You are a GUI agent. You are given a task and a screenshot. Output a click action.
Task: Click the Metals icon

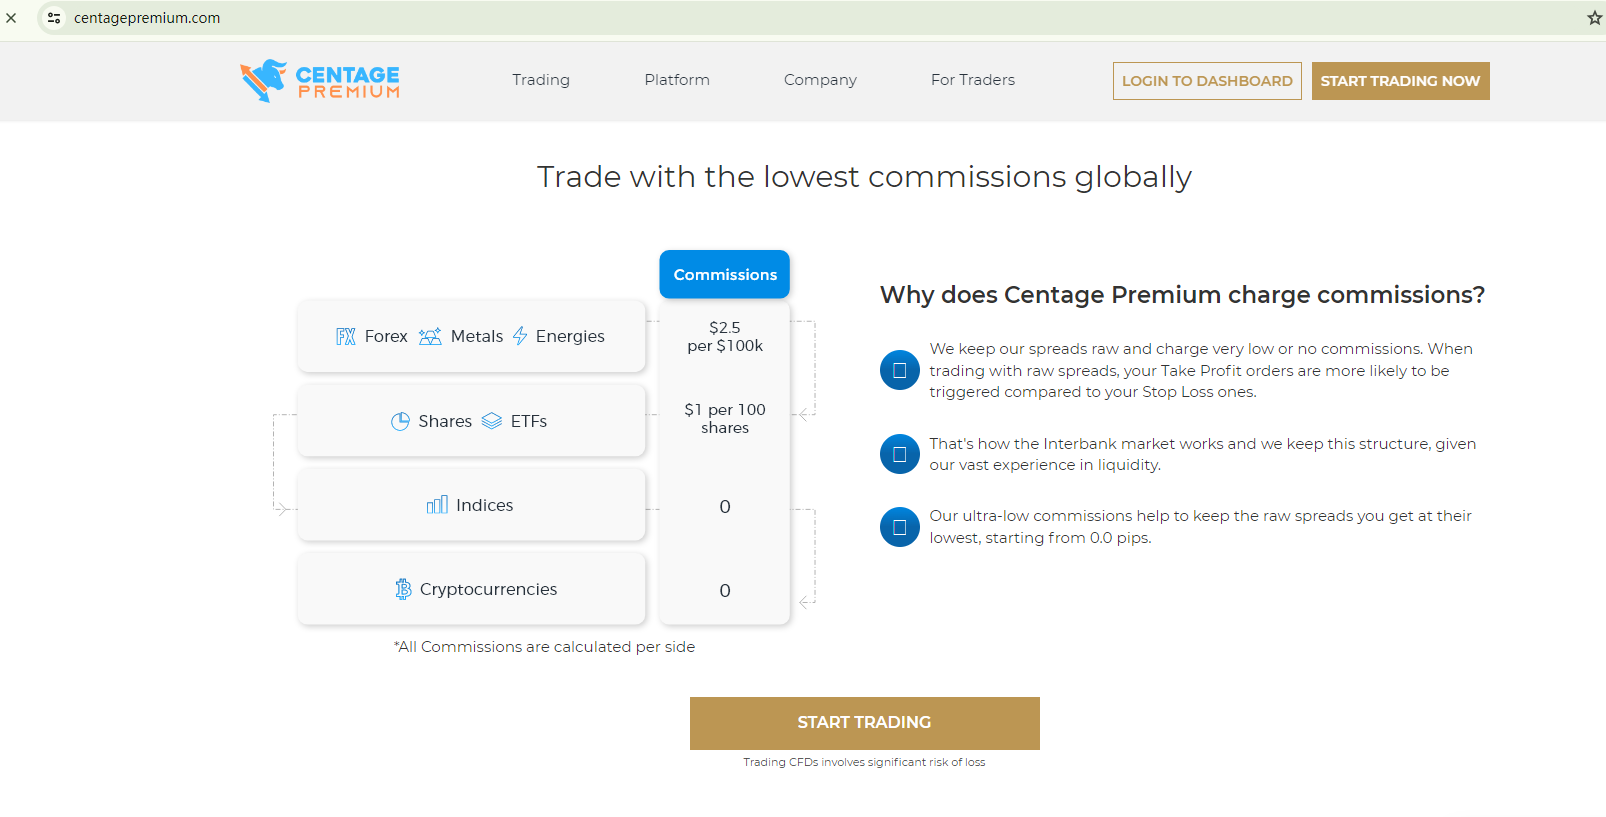pyautogui.click(x=430, y=337)
